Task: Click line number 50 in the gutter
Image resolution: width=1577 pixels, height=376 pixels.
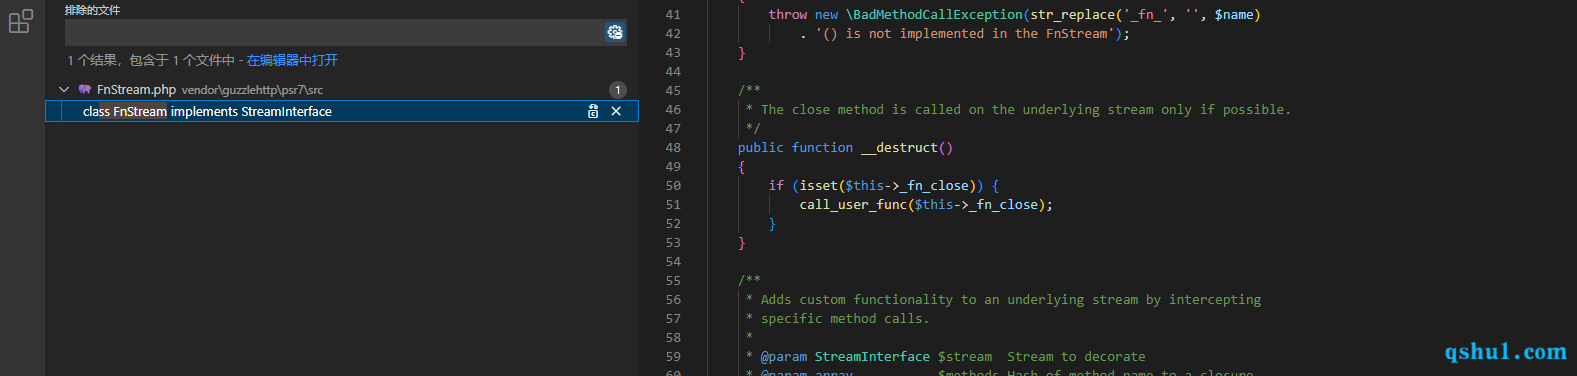Action: 673,186
